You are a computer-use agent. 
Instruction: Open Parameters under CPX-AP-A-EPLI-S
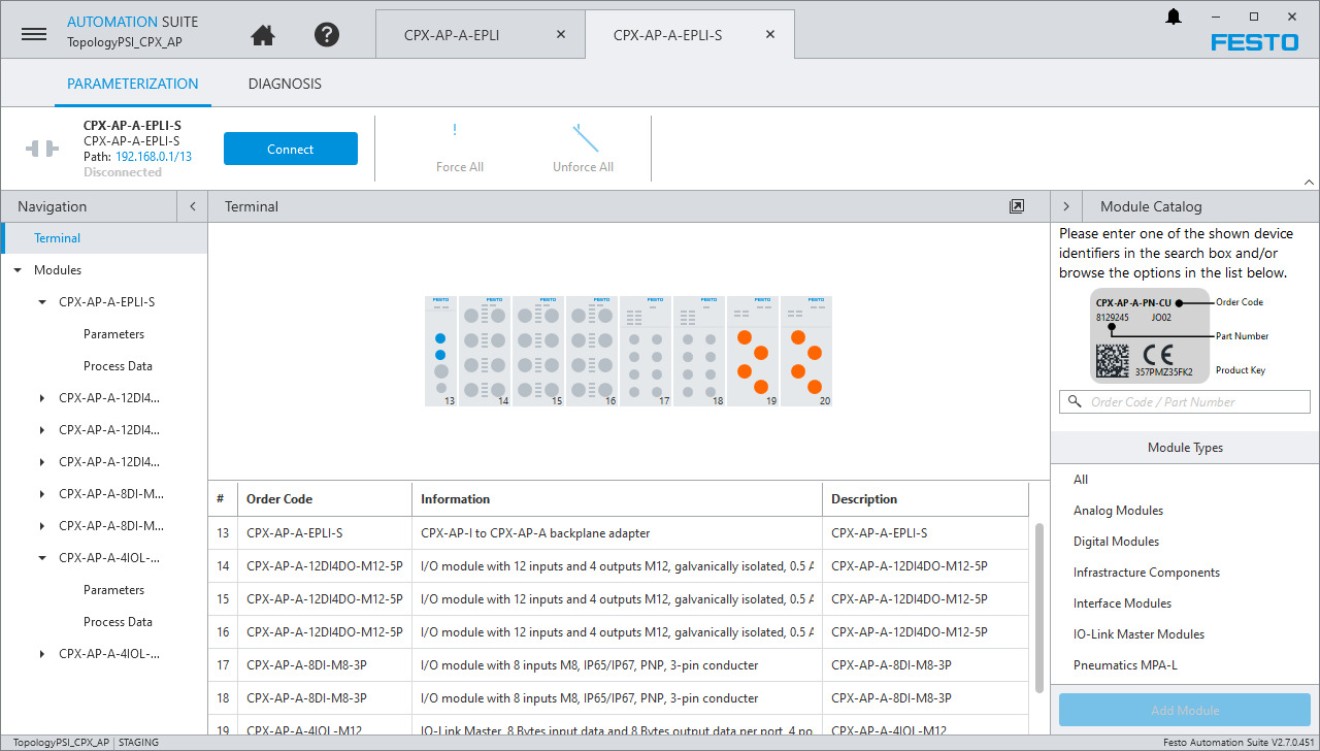click(x=114, y=334)
